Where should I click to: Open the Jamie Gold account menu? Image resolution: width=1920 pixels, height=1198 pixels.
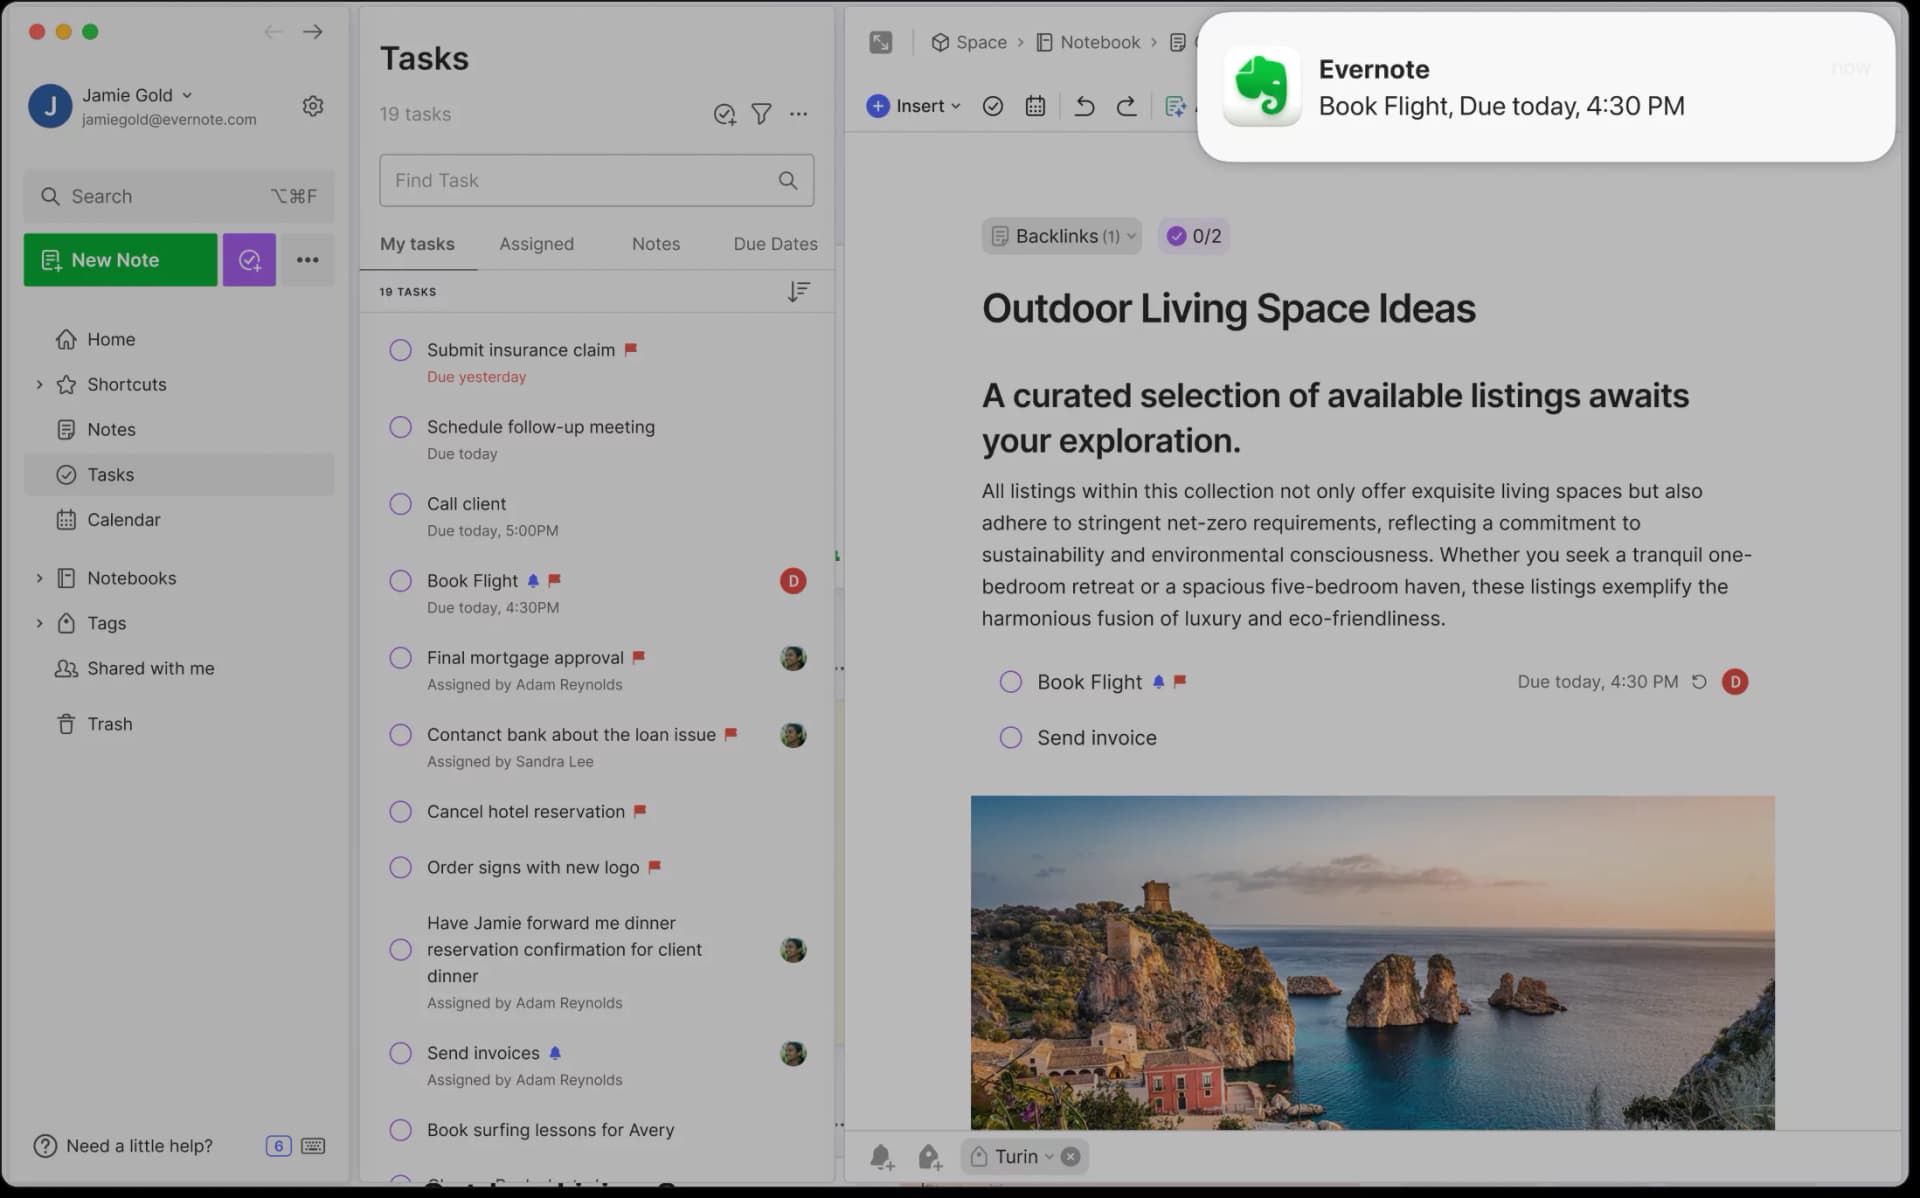(135, 95)
